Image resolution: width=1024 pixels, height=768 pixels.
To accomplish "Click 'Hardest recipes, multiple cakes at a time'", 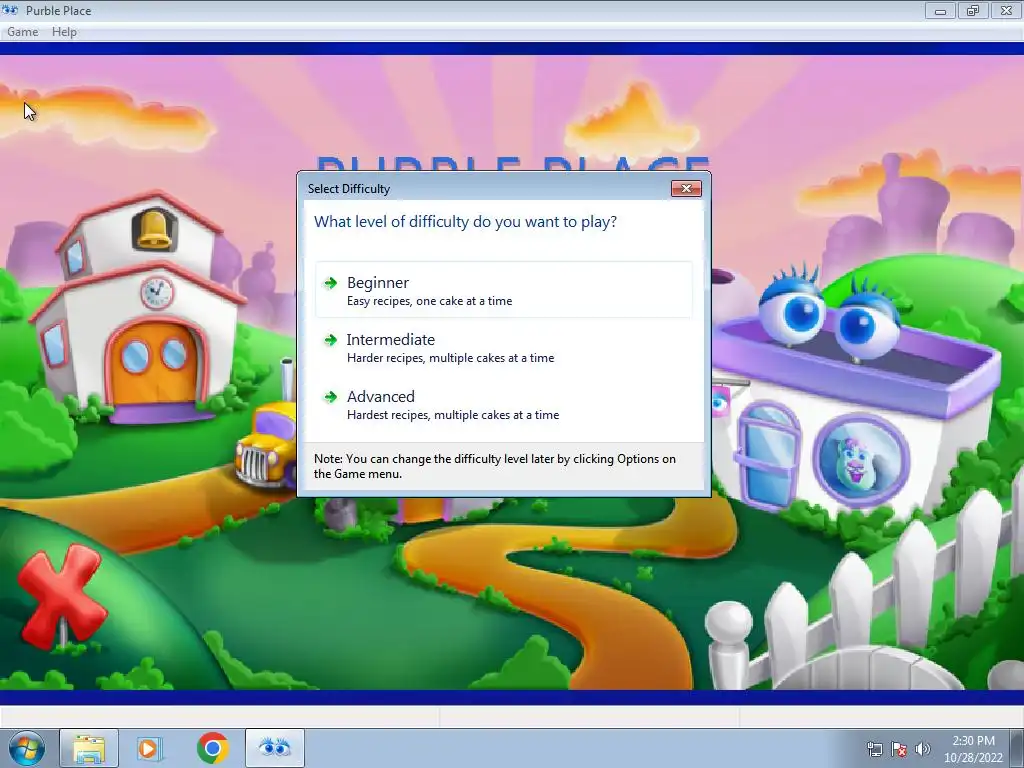I will click(x=453, y=415).
